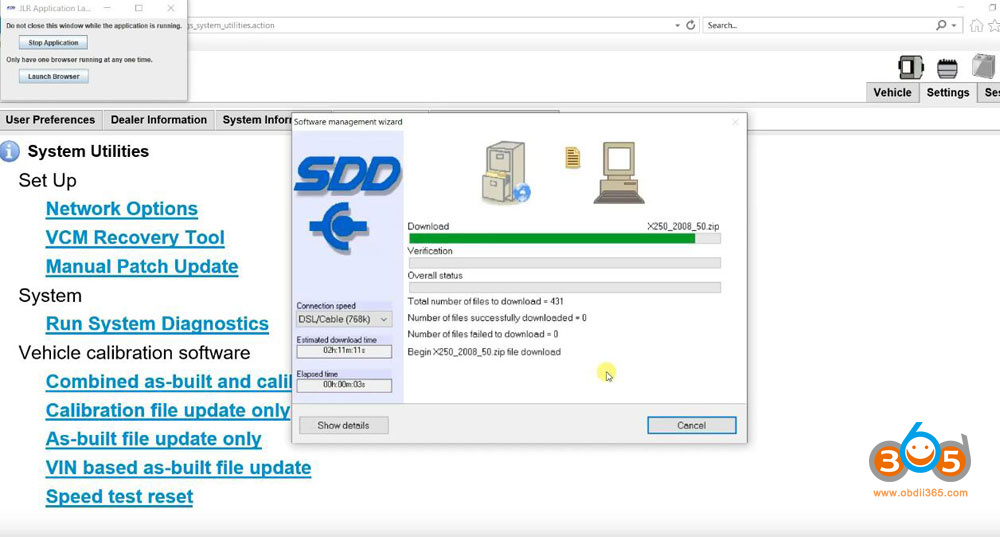This screenshot has width=1000, height=537.
Task: Click 'Number of files successfully downloaded = 0' text
Action: click(x=497, y=318)
